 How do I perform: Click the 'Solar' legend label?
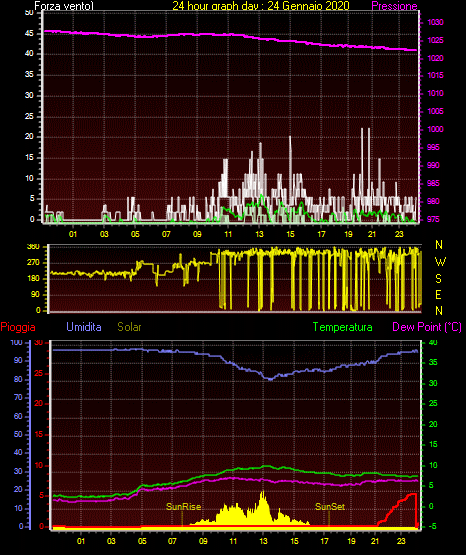coord(129,327)
